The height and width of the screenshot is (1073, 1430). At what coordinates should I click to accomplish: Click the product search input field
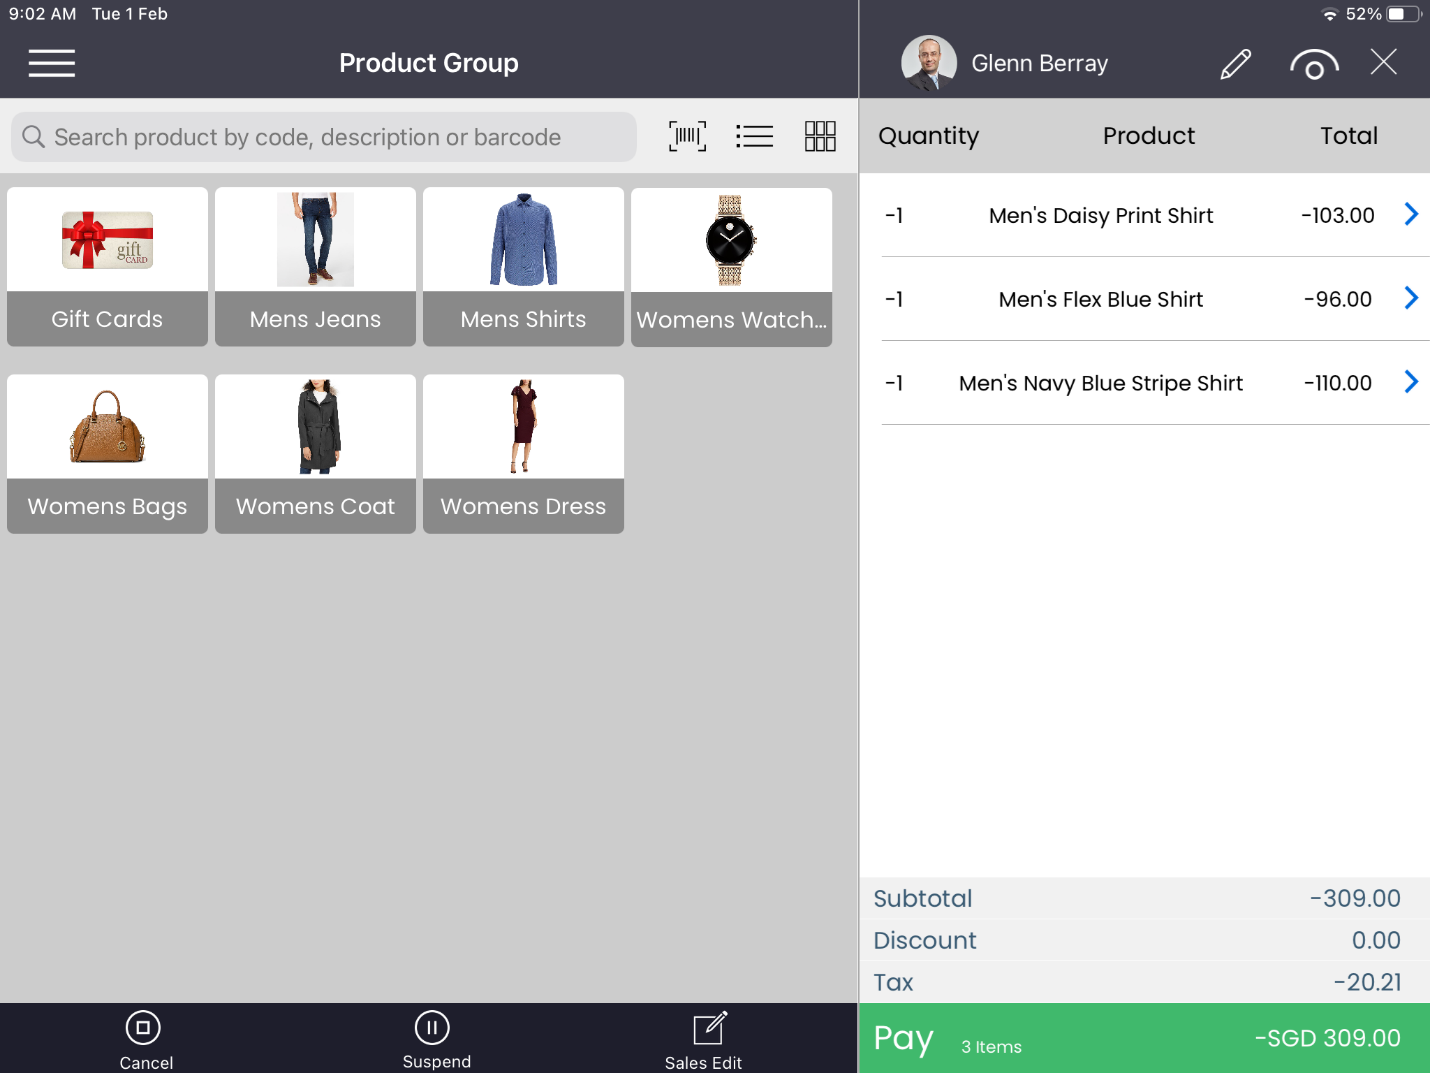click(323, 137)
